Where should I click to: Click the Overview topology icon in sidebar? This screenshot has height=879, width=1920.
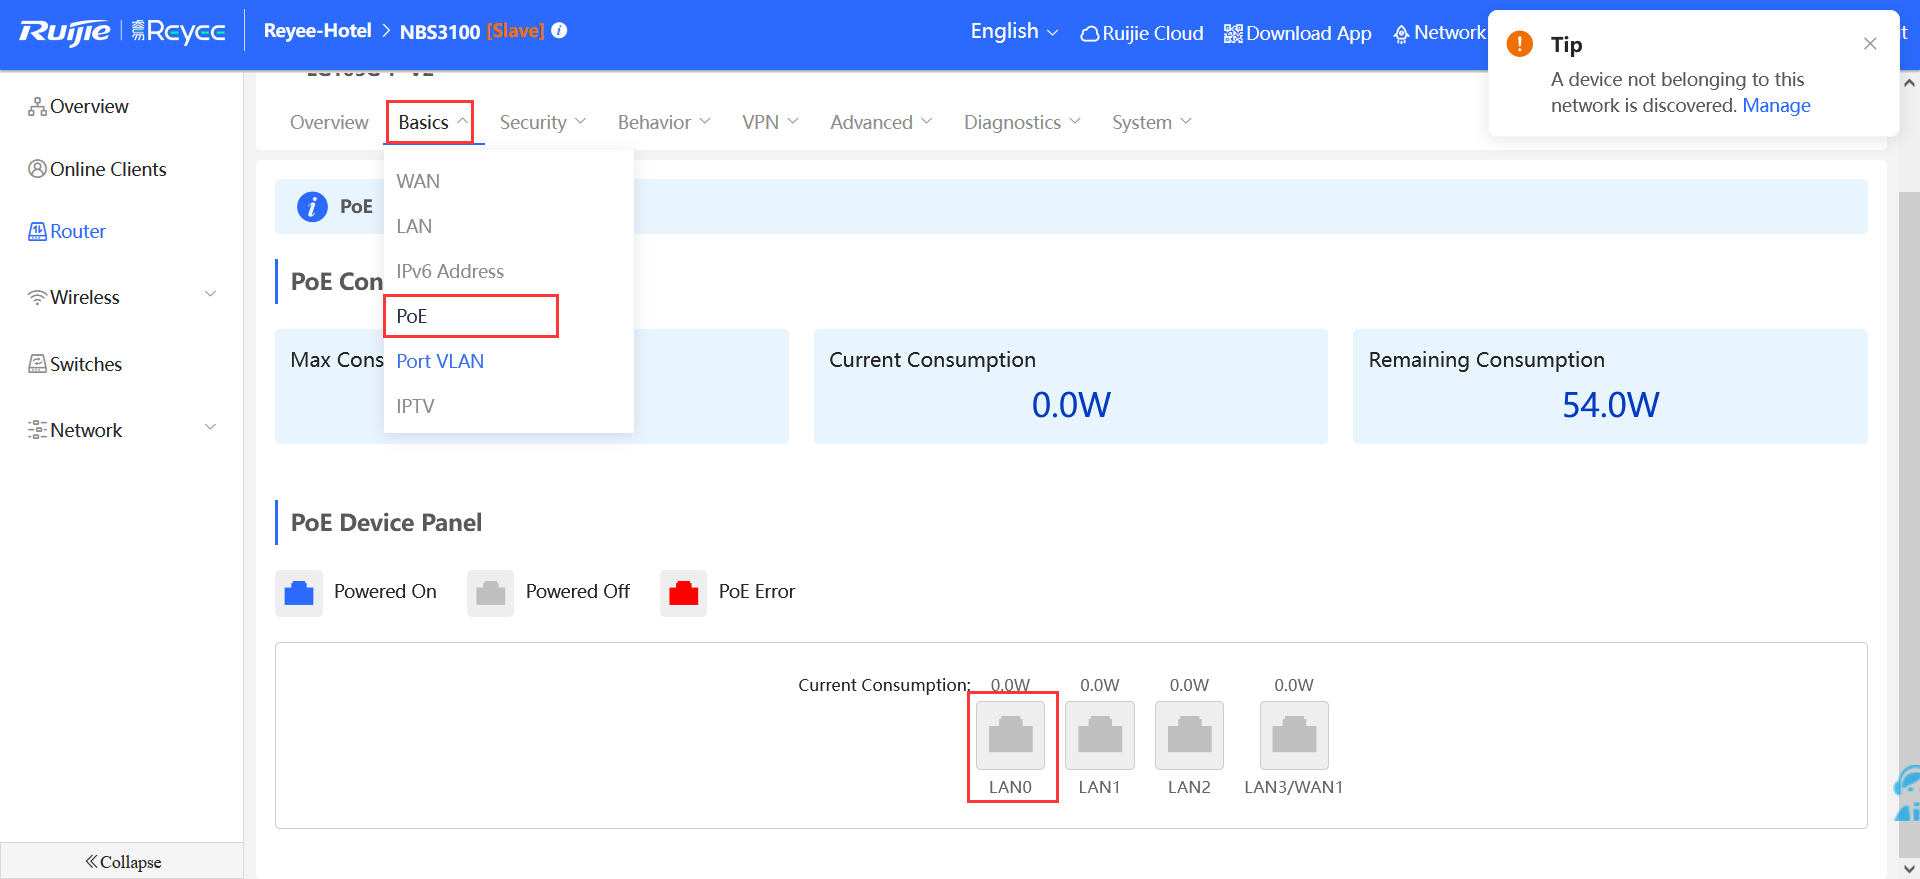[37, 106]
